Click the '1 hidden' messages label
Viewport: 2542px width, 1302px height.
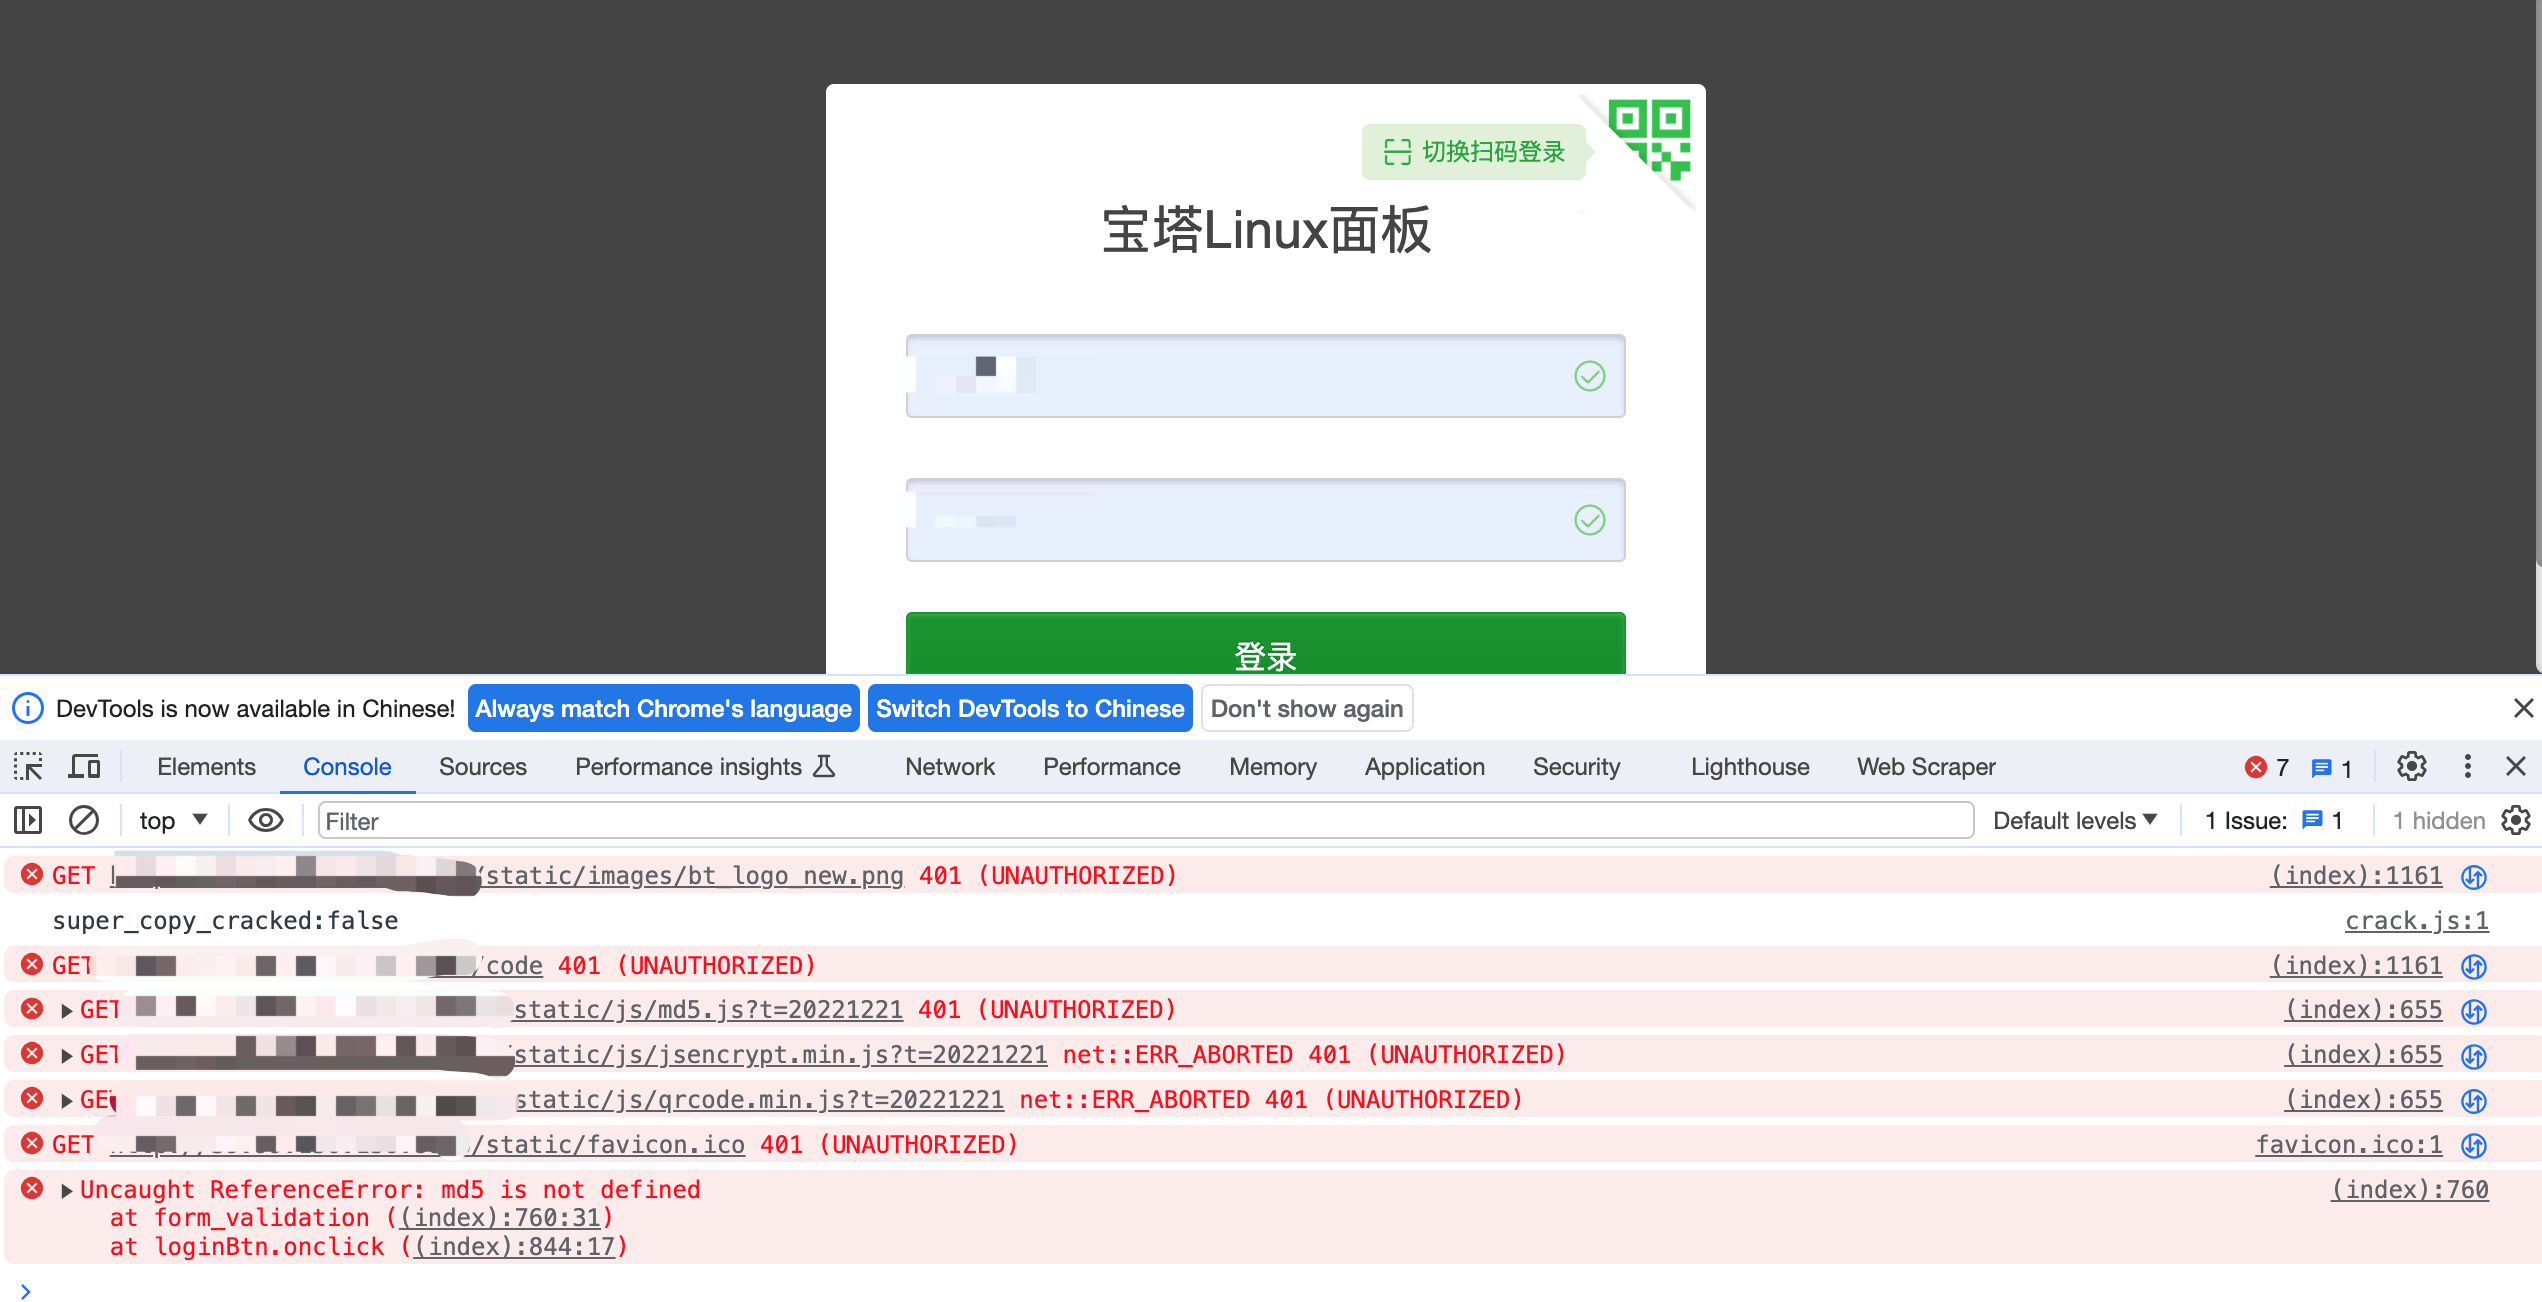(x=2438, y=821)
